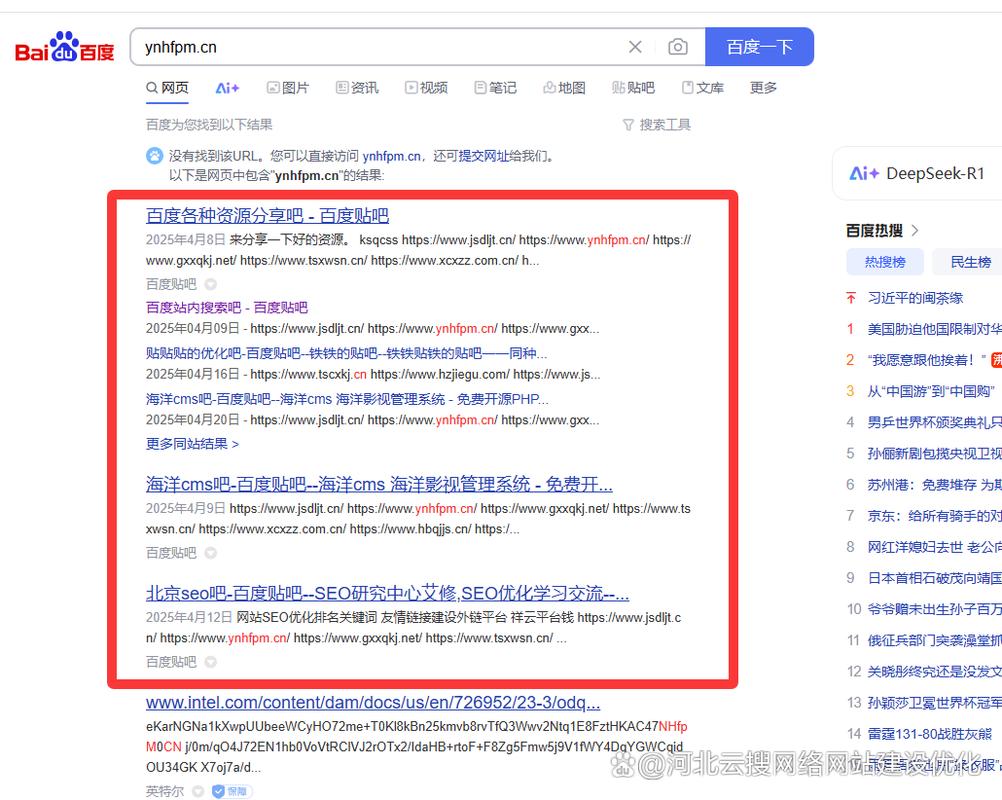Open hot search 俄征兵部门突袭澡堂
1002x800 pixels.
[934, 640]
